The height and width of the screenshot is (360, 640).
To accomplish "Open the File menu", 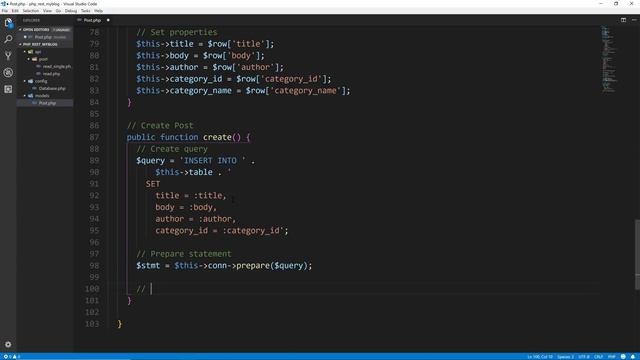I will tap(5, 11).
